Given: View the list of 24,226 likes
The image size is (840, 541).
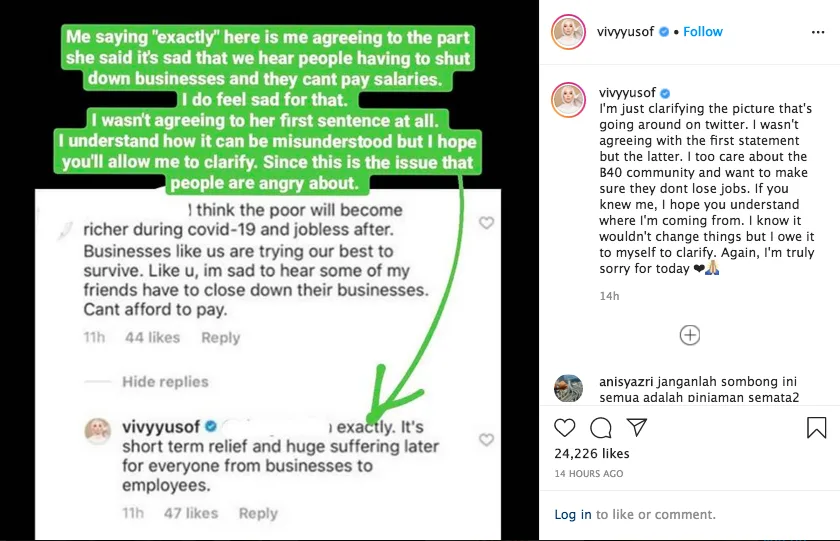Looking at the screenshot, I should pos(592,453).
